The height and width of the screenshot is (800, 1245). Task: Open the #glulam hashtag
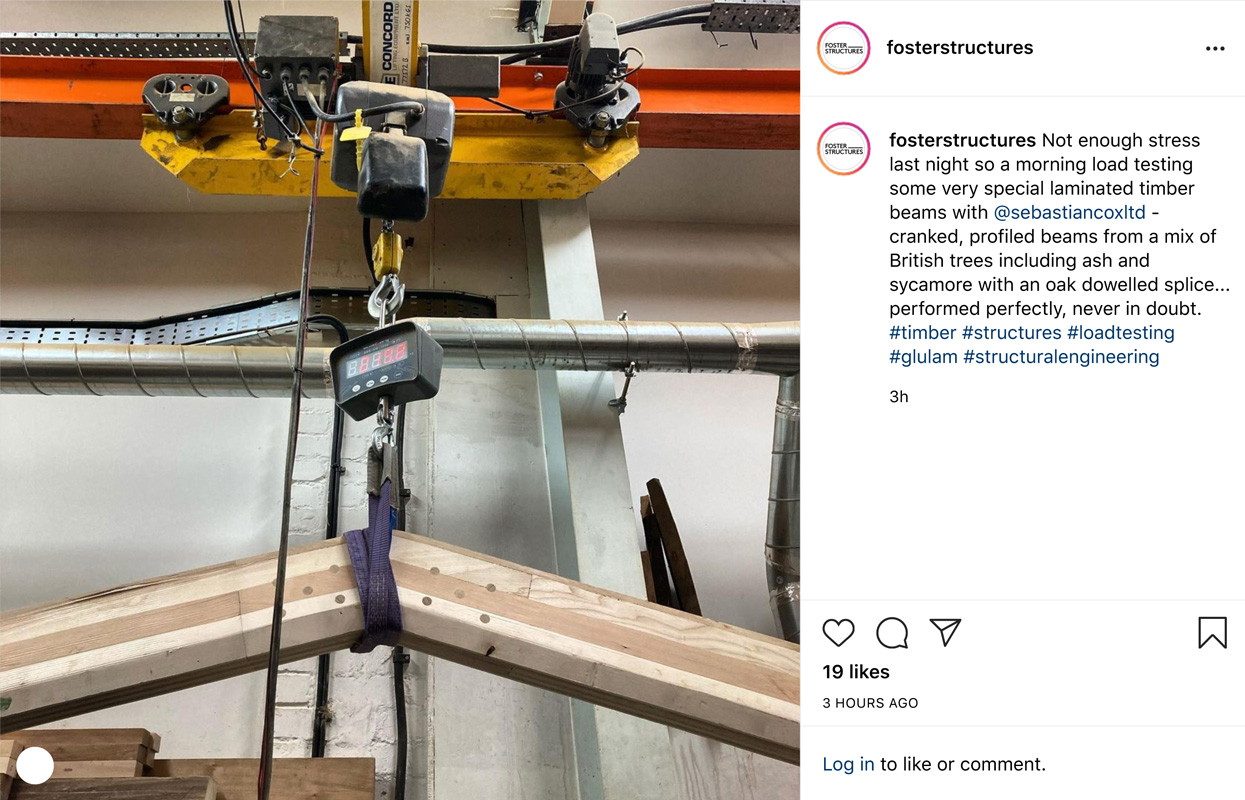click(x=923, y=356)
